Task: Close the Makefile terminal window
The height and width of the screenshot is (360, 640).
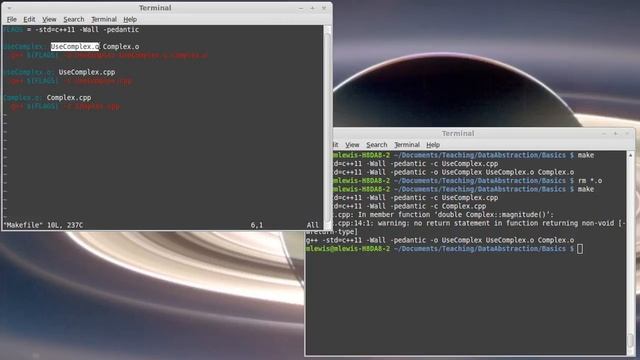Action: (x=324, y=8)
